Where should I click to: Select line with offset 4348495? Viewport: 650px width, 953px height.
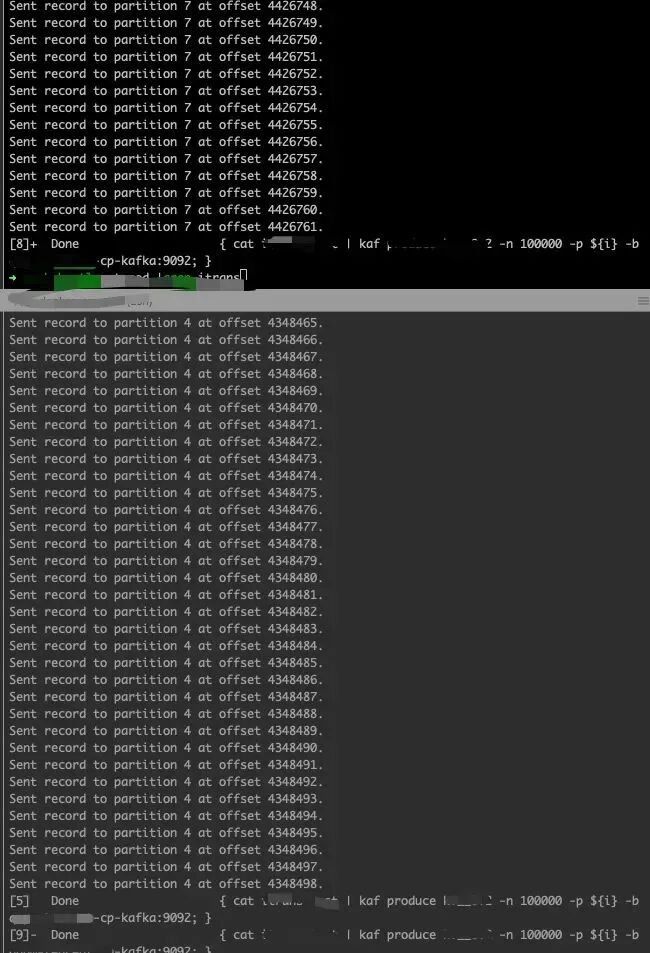coord(166,834)
